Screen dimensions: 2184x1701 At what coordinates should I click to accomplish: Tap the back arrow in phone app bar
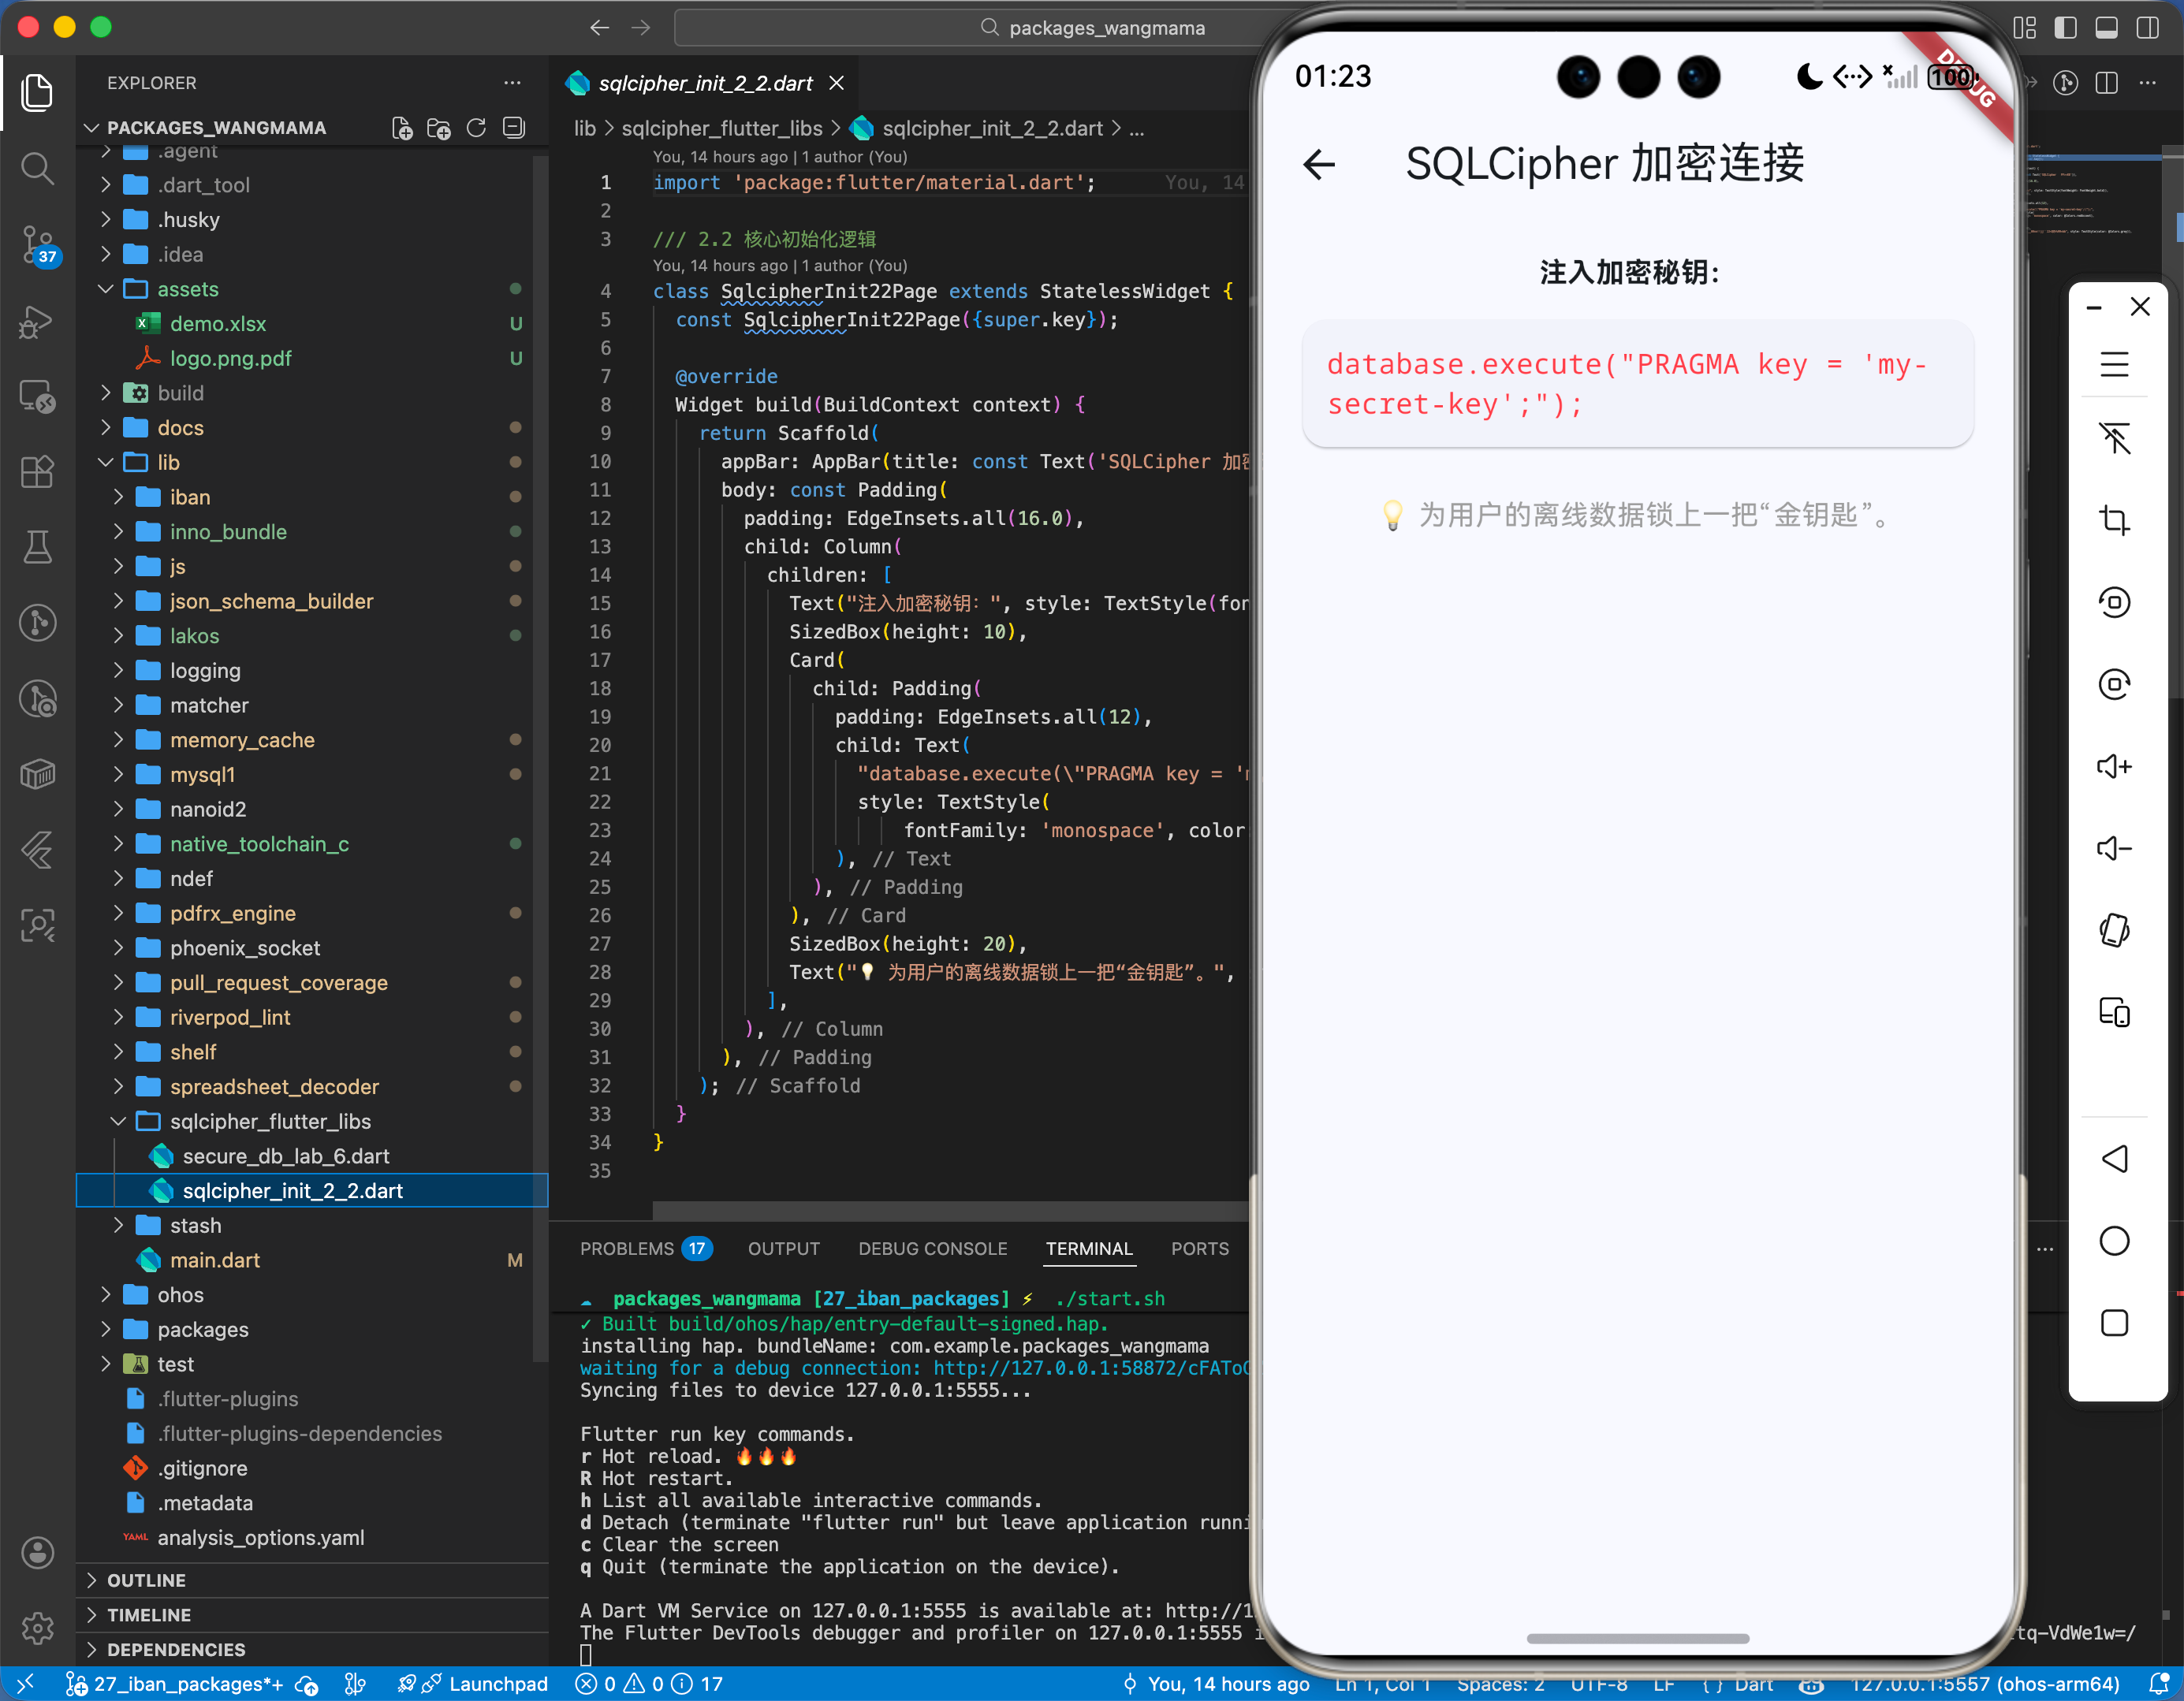click(1319, 164)
